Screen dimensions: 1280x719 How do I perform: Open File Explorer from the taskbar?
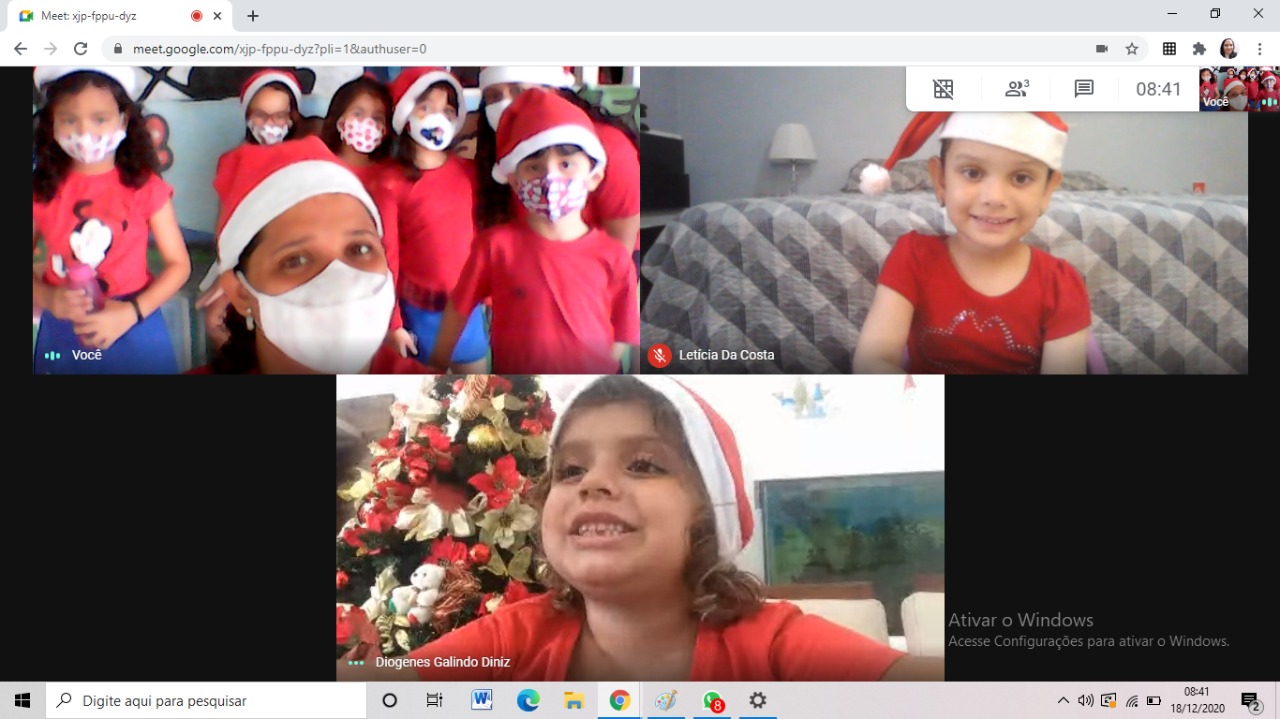574,700
